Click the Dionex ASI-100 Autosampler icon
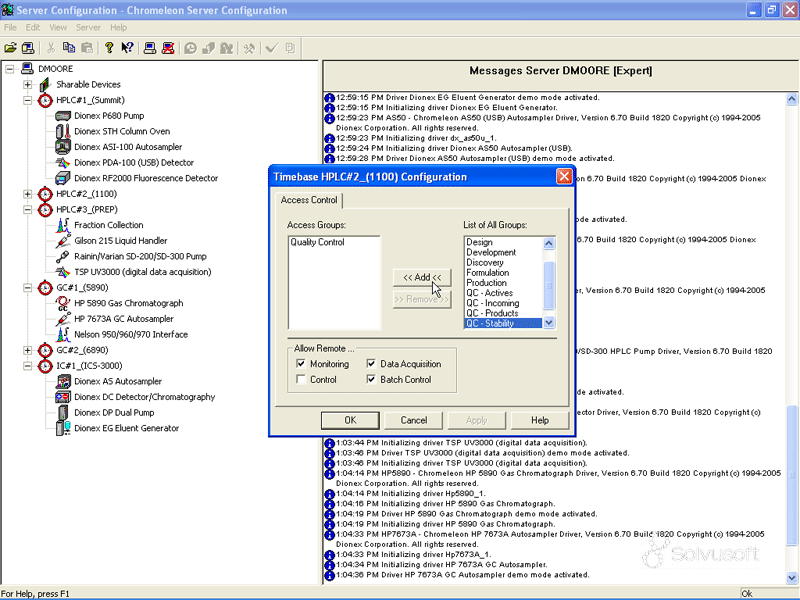Viewport: 800px width, 600px height. click(x=63, y=147)
